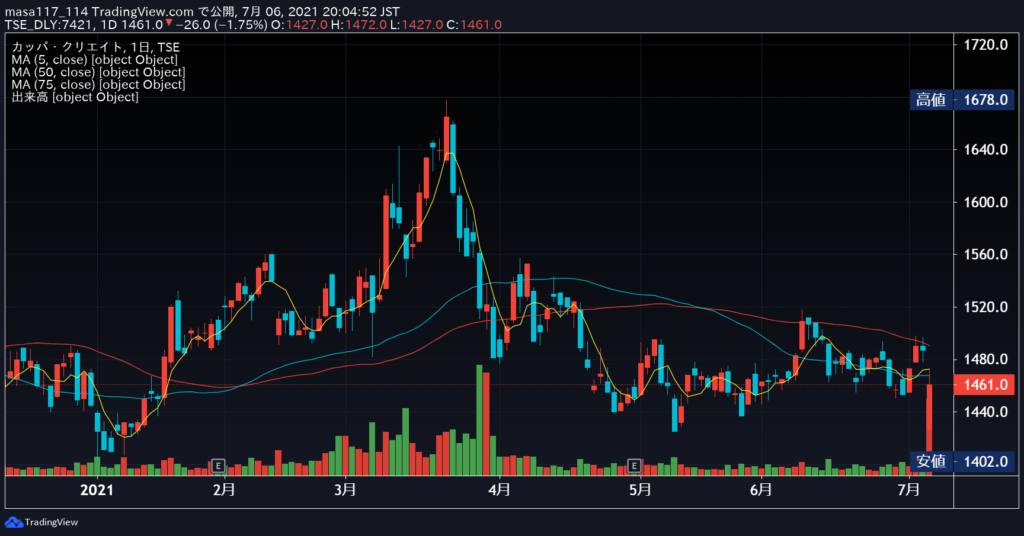Click the masa117_114 publisher text
This screenshot has height=536, width=1024.
[x=46, y=12]
